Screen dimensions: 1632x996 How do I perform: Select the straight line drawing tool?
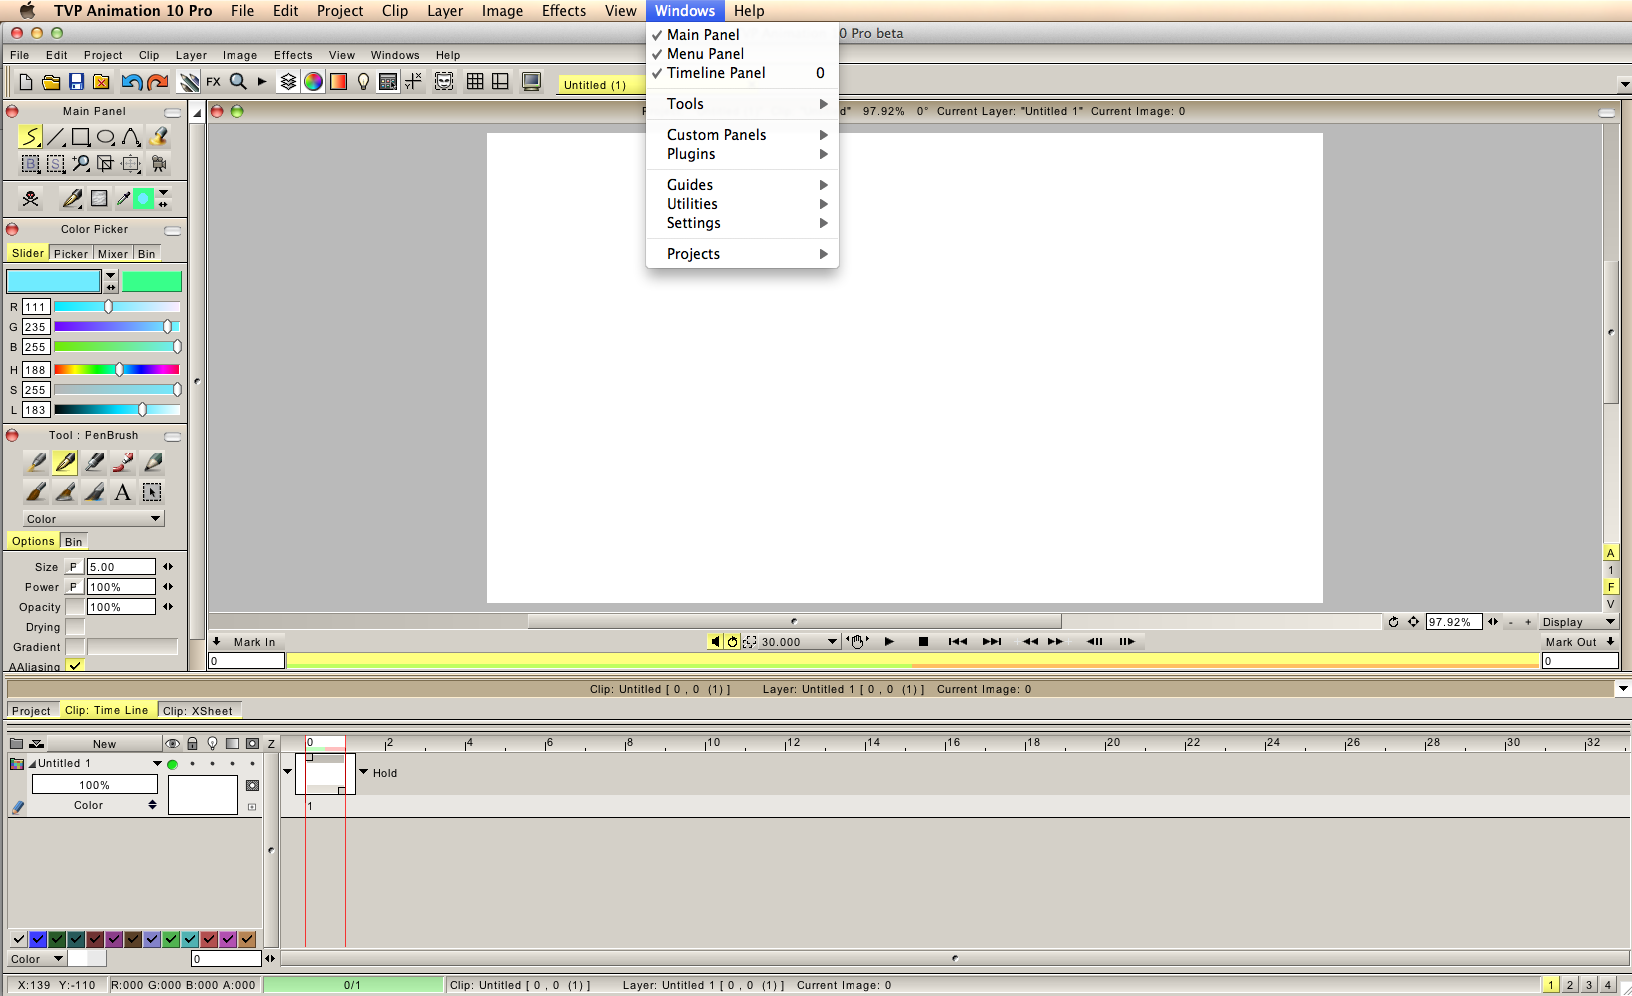[x=56, y=137]
